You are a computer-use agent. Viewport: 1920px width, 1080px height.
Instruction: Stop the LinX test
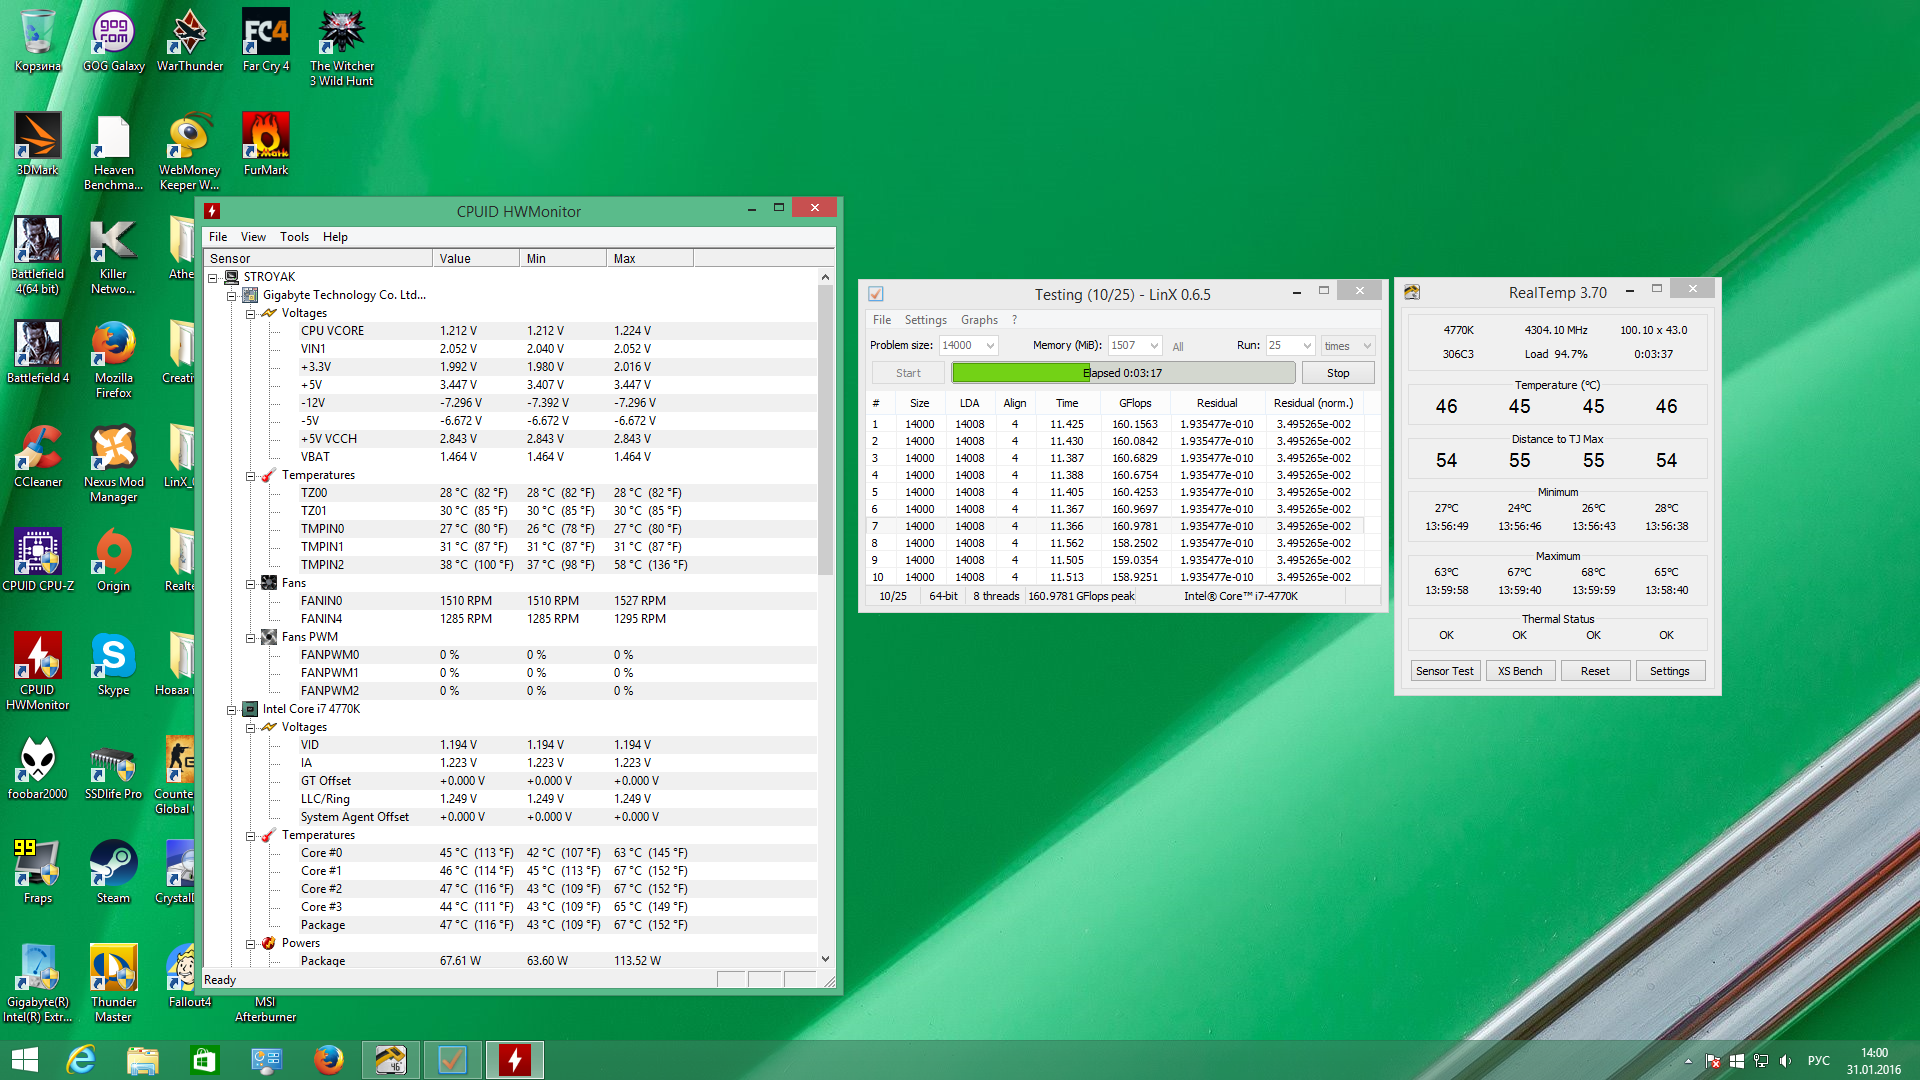click(1337, 373)
